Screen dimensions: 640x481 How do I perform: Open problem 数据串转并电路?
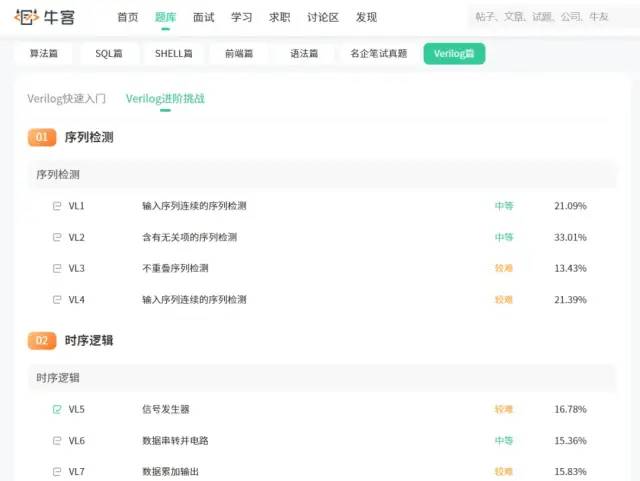click(175, 441)
